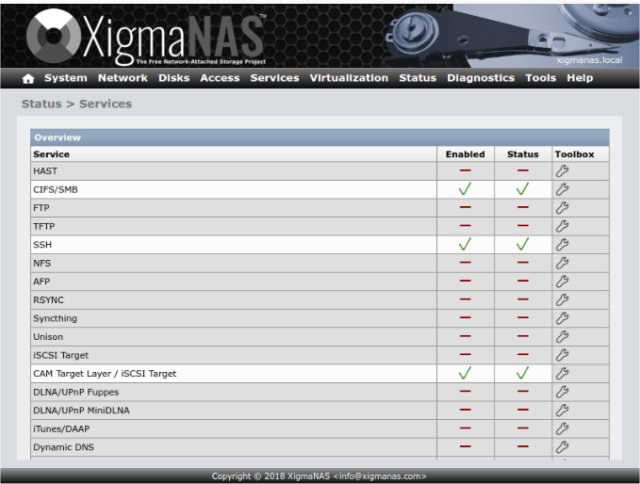Image resolution: width=640 pixels, height=484 pixels.
Task: Select the FTP service name
Action: click(41, 208)
